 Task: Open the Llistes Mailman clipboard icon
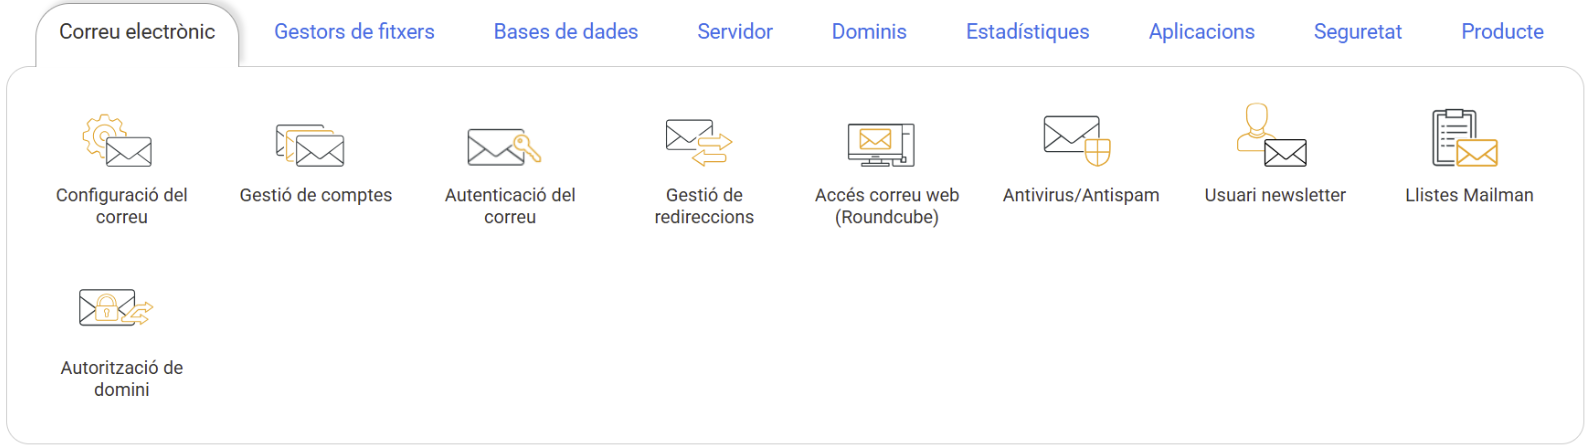tap(1465, 138)
